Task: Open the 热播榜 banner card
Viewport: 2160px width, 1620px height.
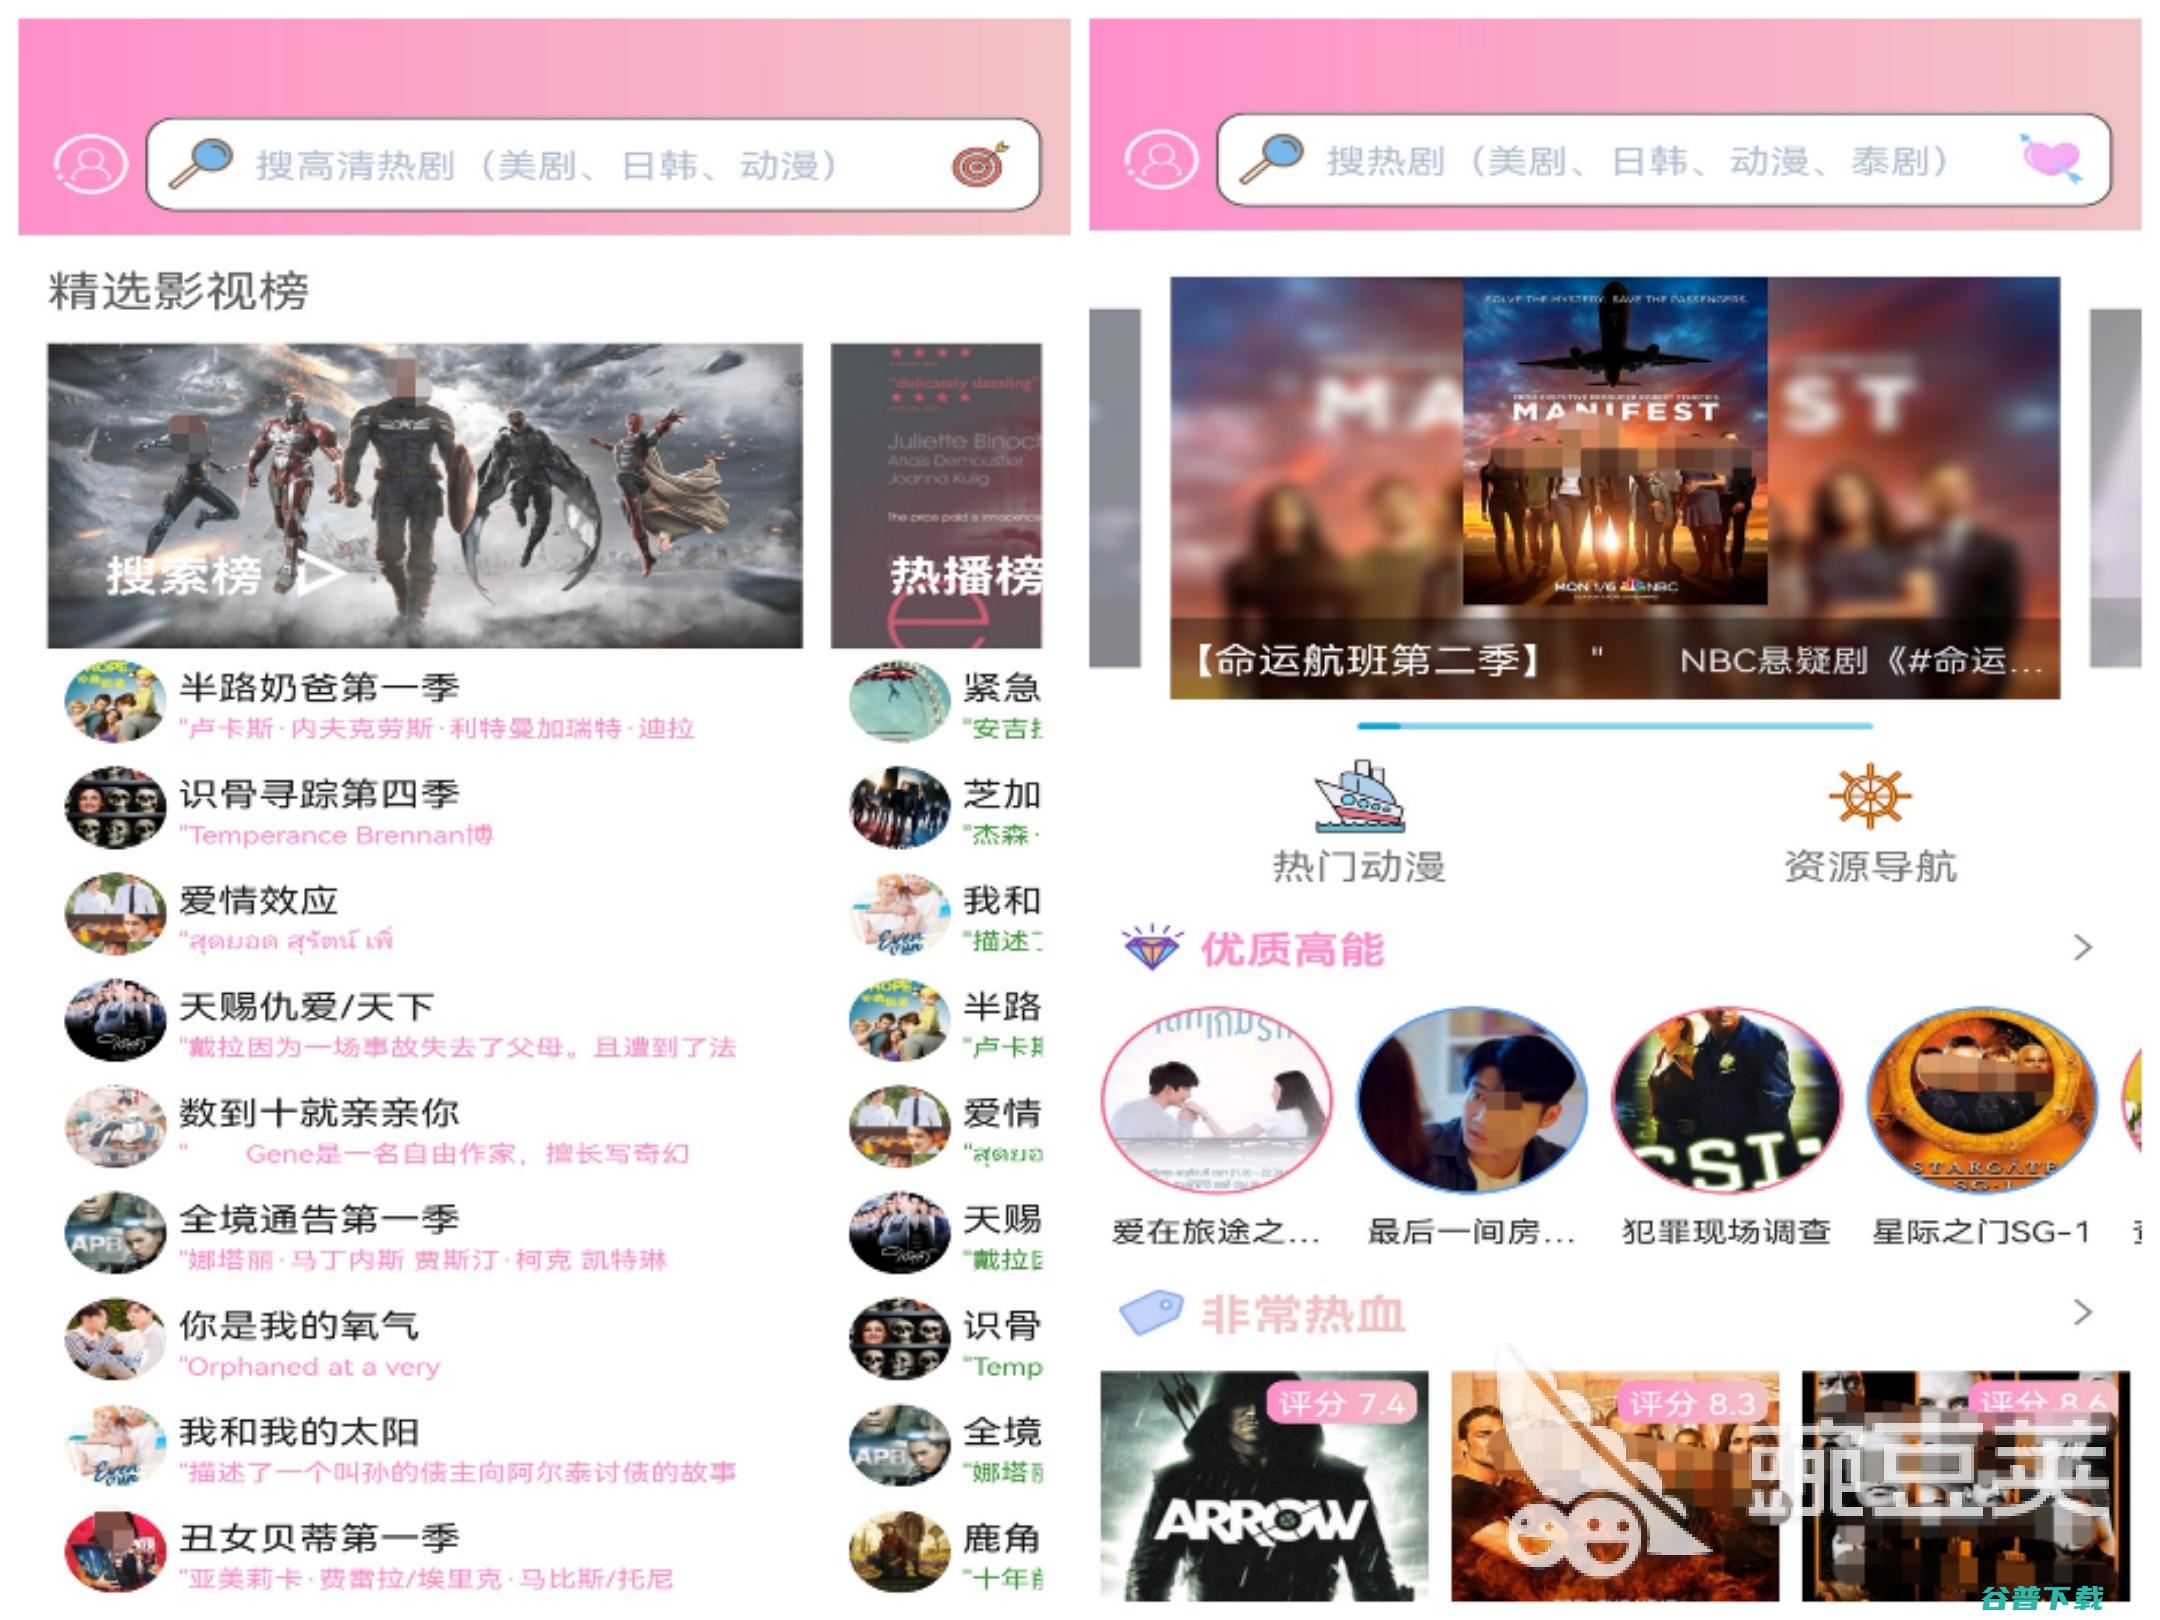Action: (937, 495)
